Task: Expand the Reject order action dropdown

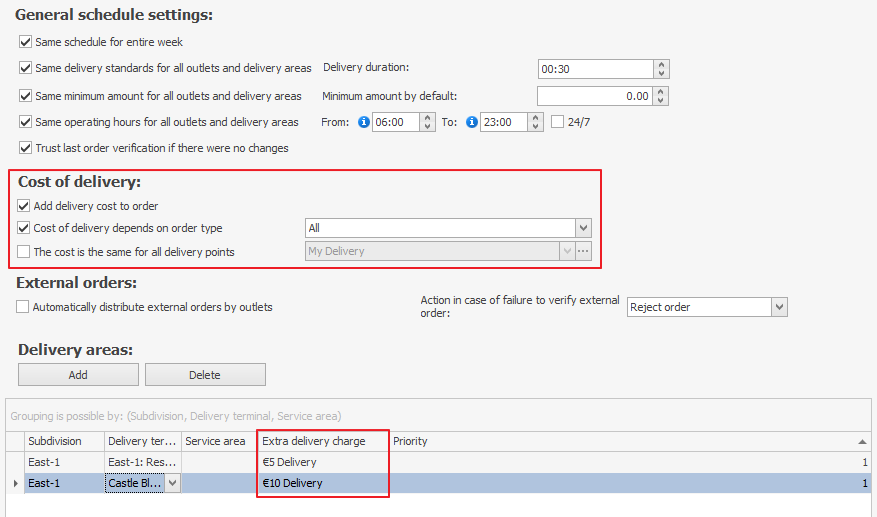Action: [x=779, y=307]
